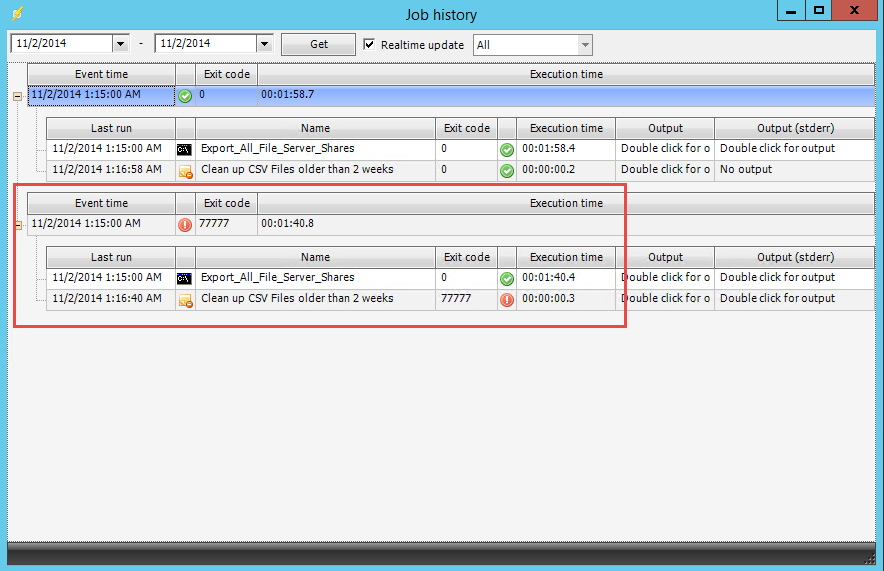Click cleanup folder icon in 1:16:40 AM row
The height and width of the screenshot is (571, 884).
pyautogui.click(x=185, y=300)
